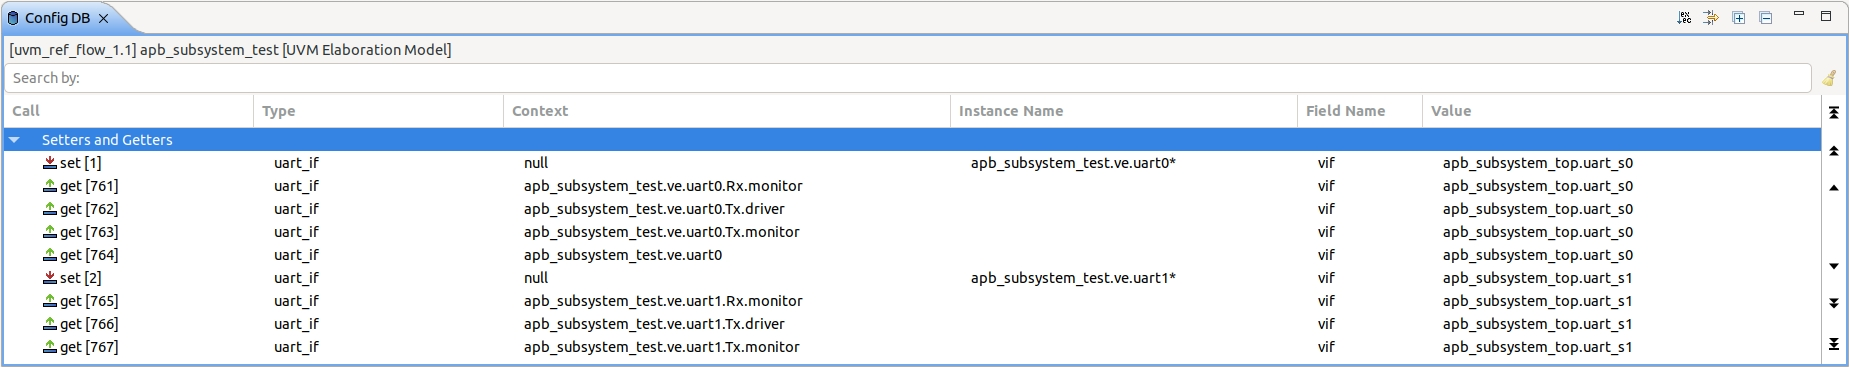Click context apb_subsystem_test.ve.uart1.Tx.monitor
Image resolution: width=1849 pixels, height=367 pixels.
[x=662, y=347]
